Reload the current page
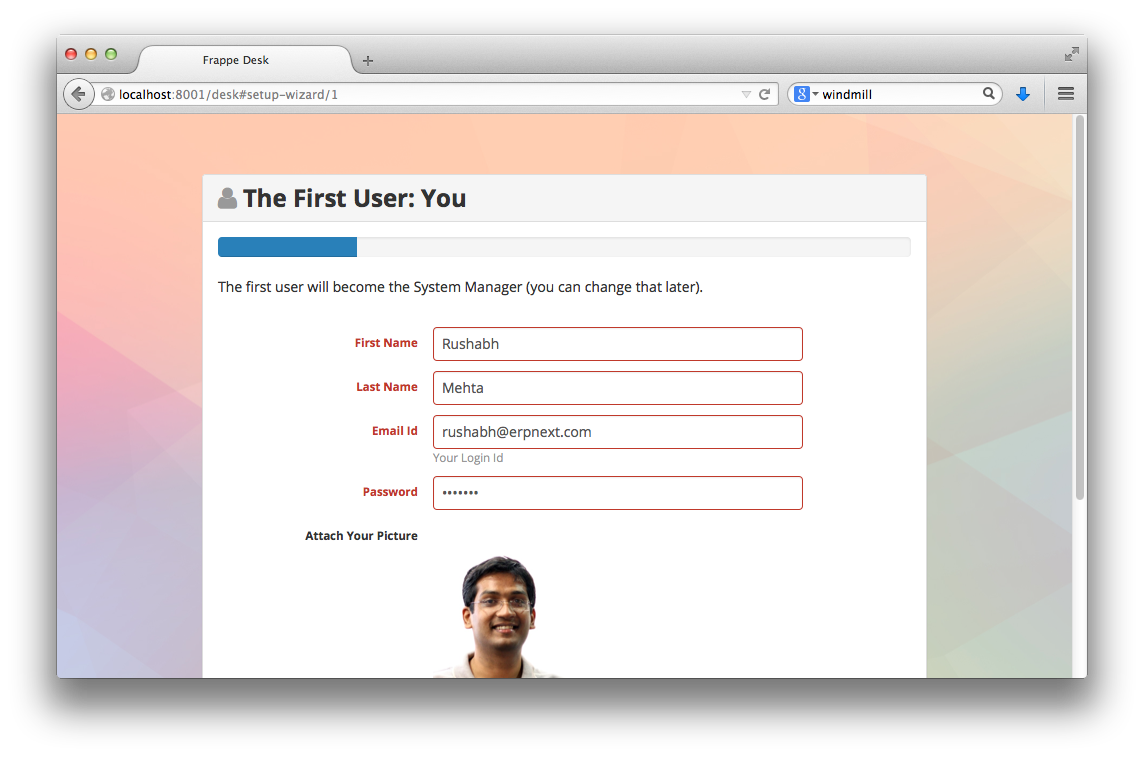Screen dimensions: 1144x757 [x=764, y=94]
